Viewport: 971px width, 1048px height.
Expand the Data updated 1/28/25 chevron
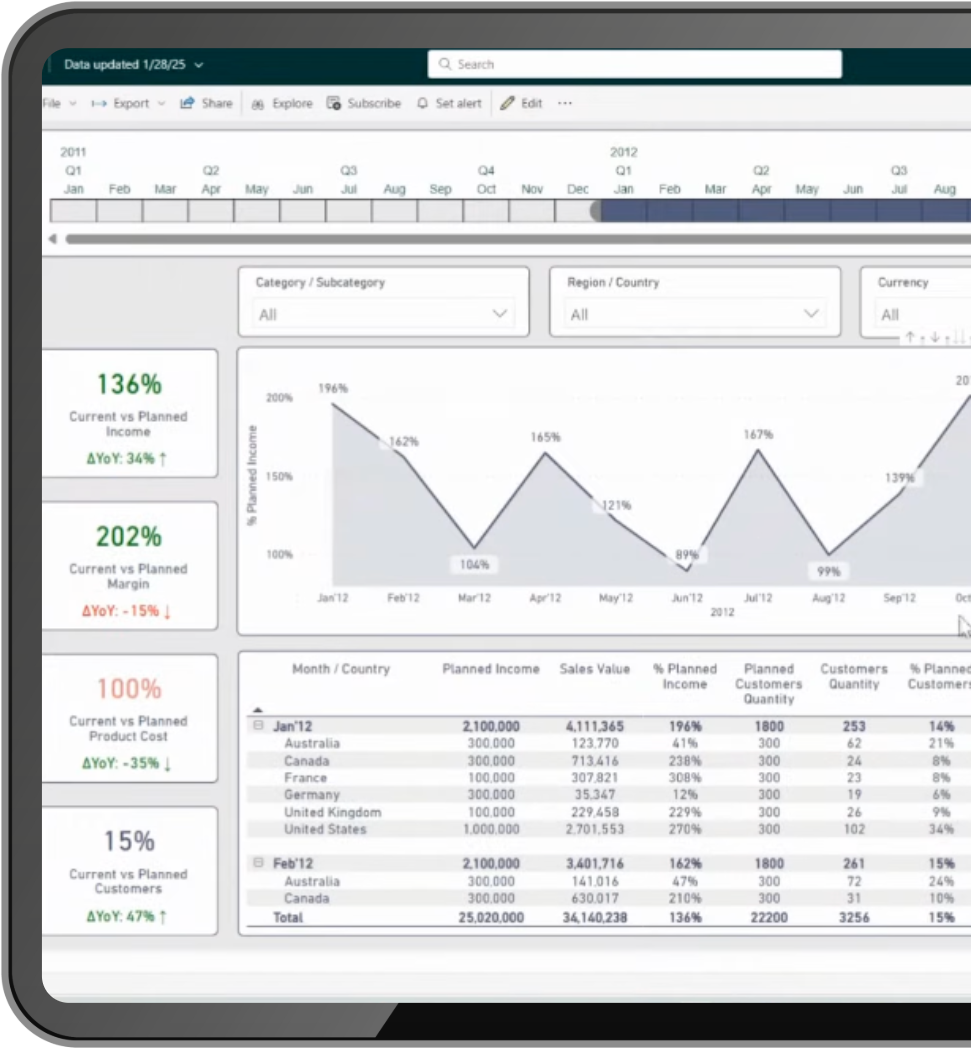(199, 65)
